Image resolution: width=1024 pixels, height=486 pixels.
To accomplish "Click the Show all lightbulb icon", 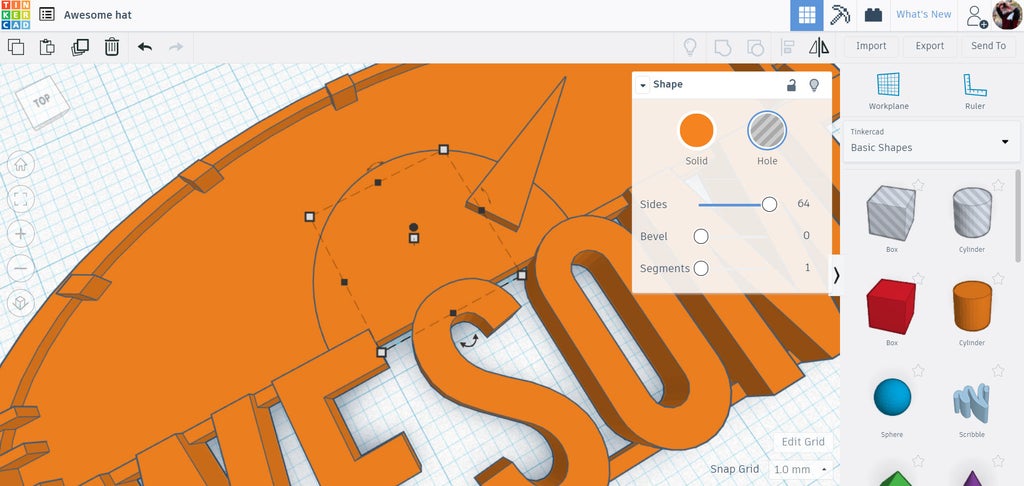I will (690, 46).
